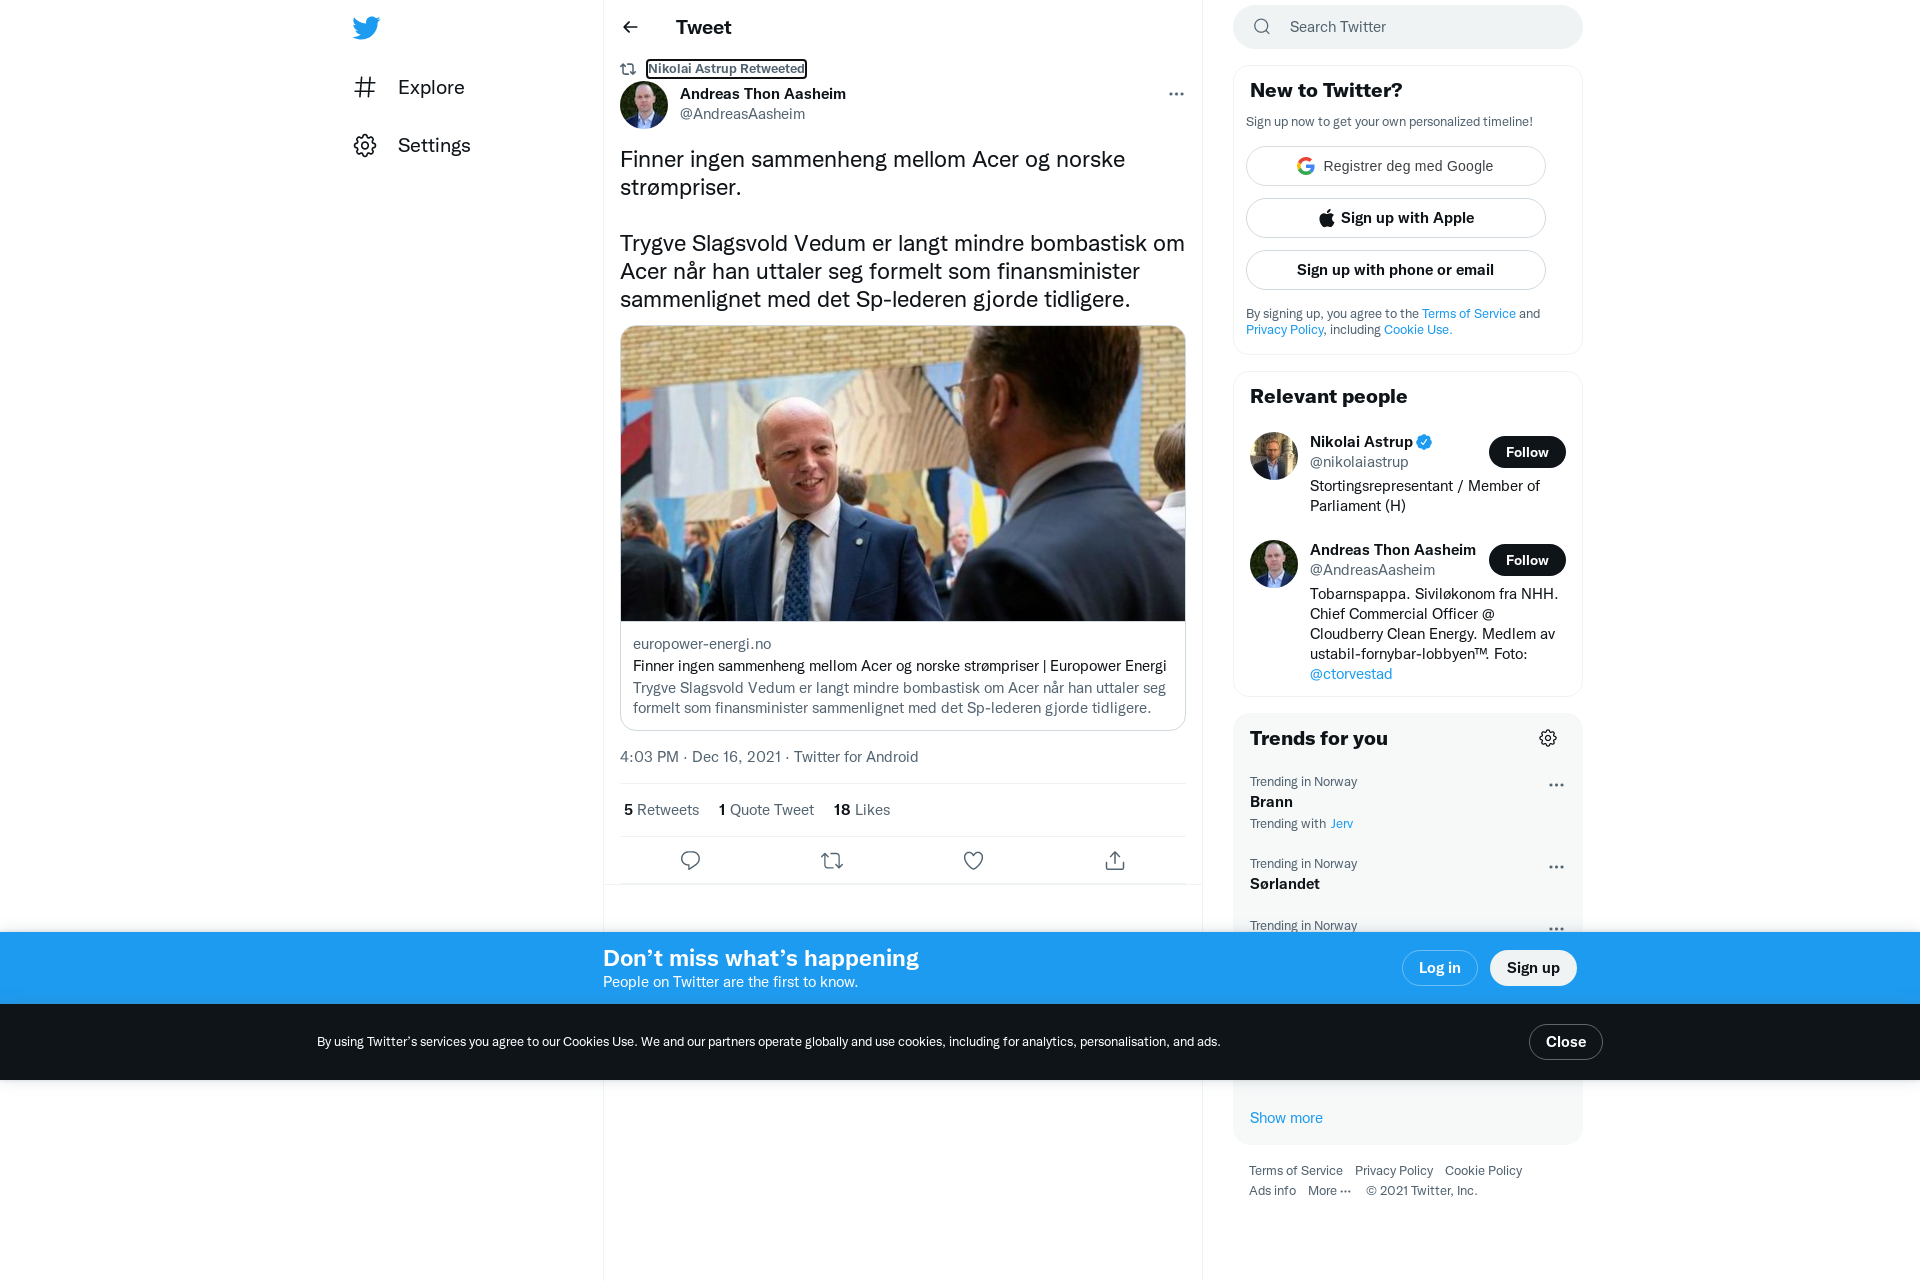Click the reply speech bubble icon
This screenshot has width=1920, height=1281.
coord(690,860)
